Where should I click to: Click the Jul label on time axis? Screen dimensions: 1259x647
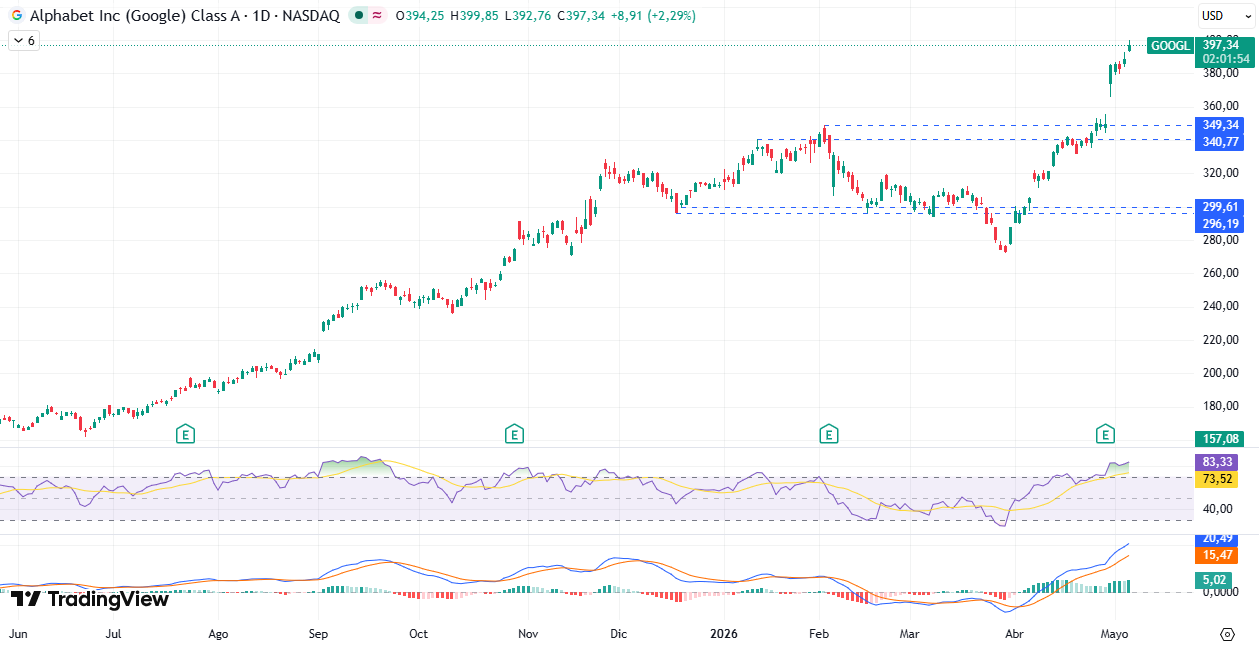(113, 634)
